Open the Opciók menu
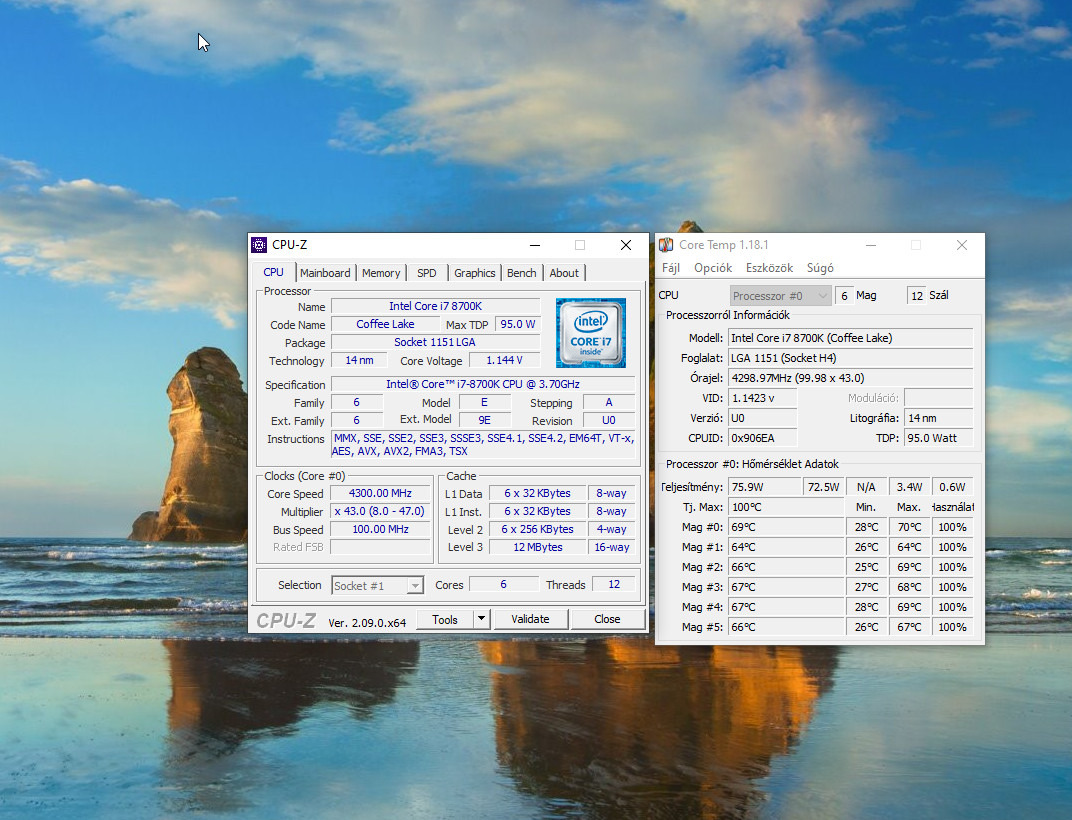 click(713, 267)
